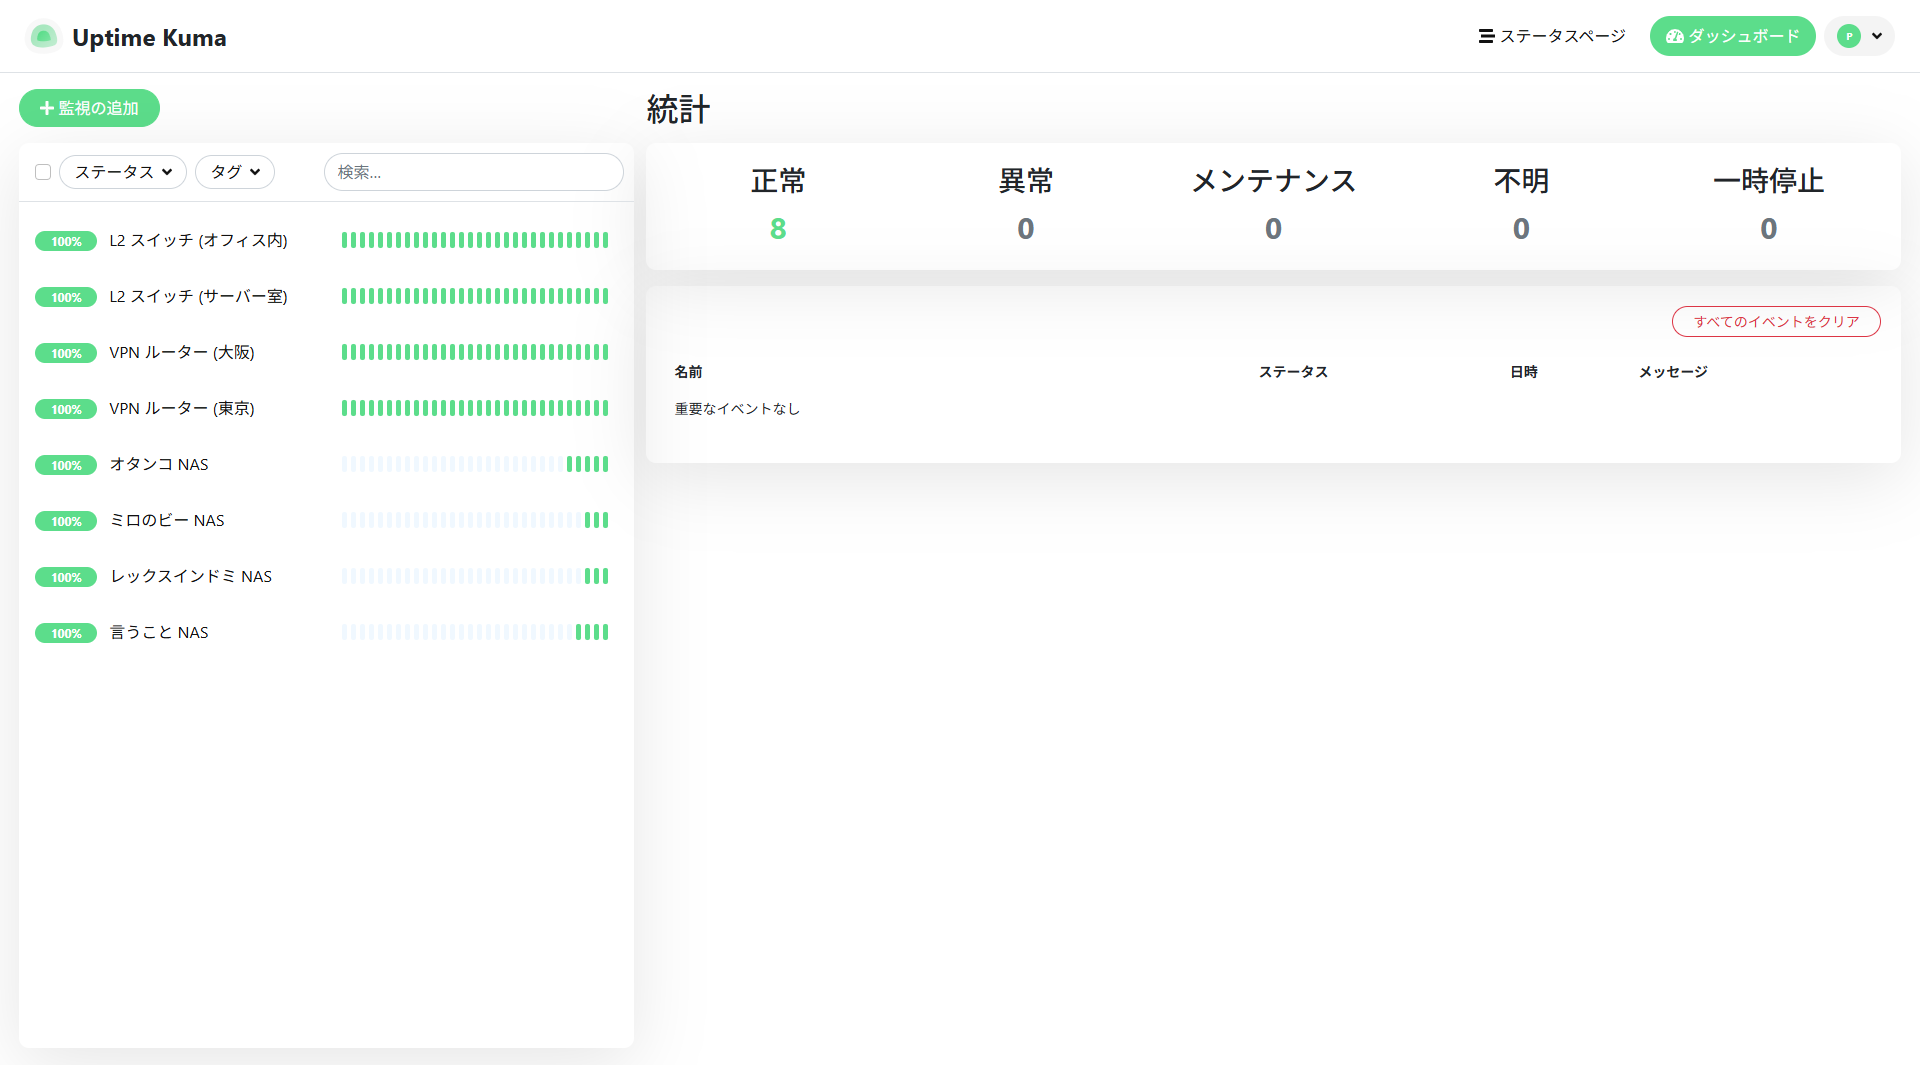Click 100% badge of オタンコ NAS
This screenshot has width=1920, height=1065.
pyautogui.click(x=66, y=465)
